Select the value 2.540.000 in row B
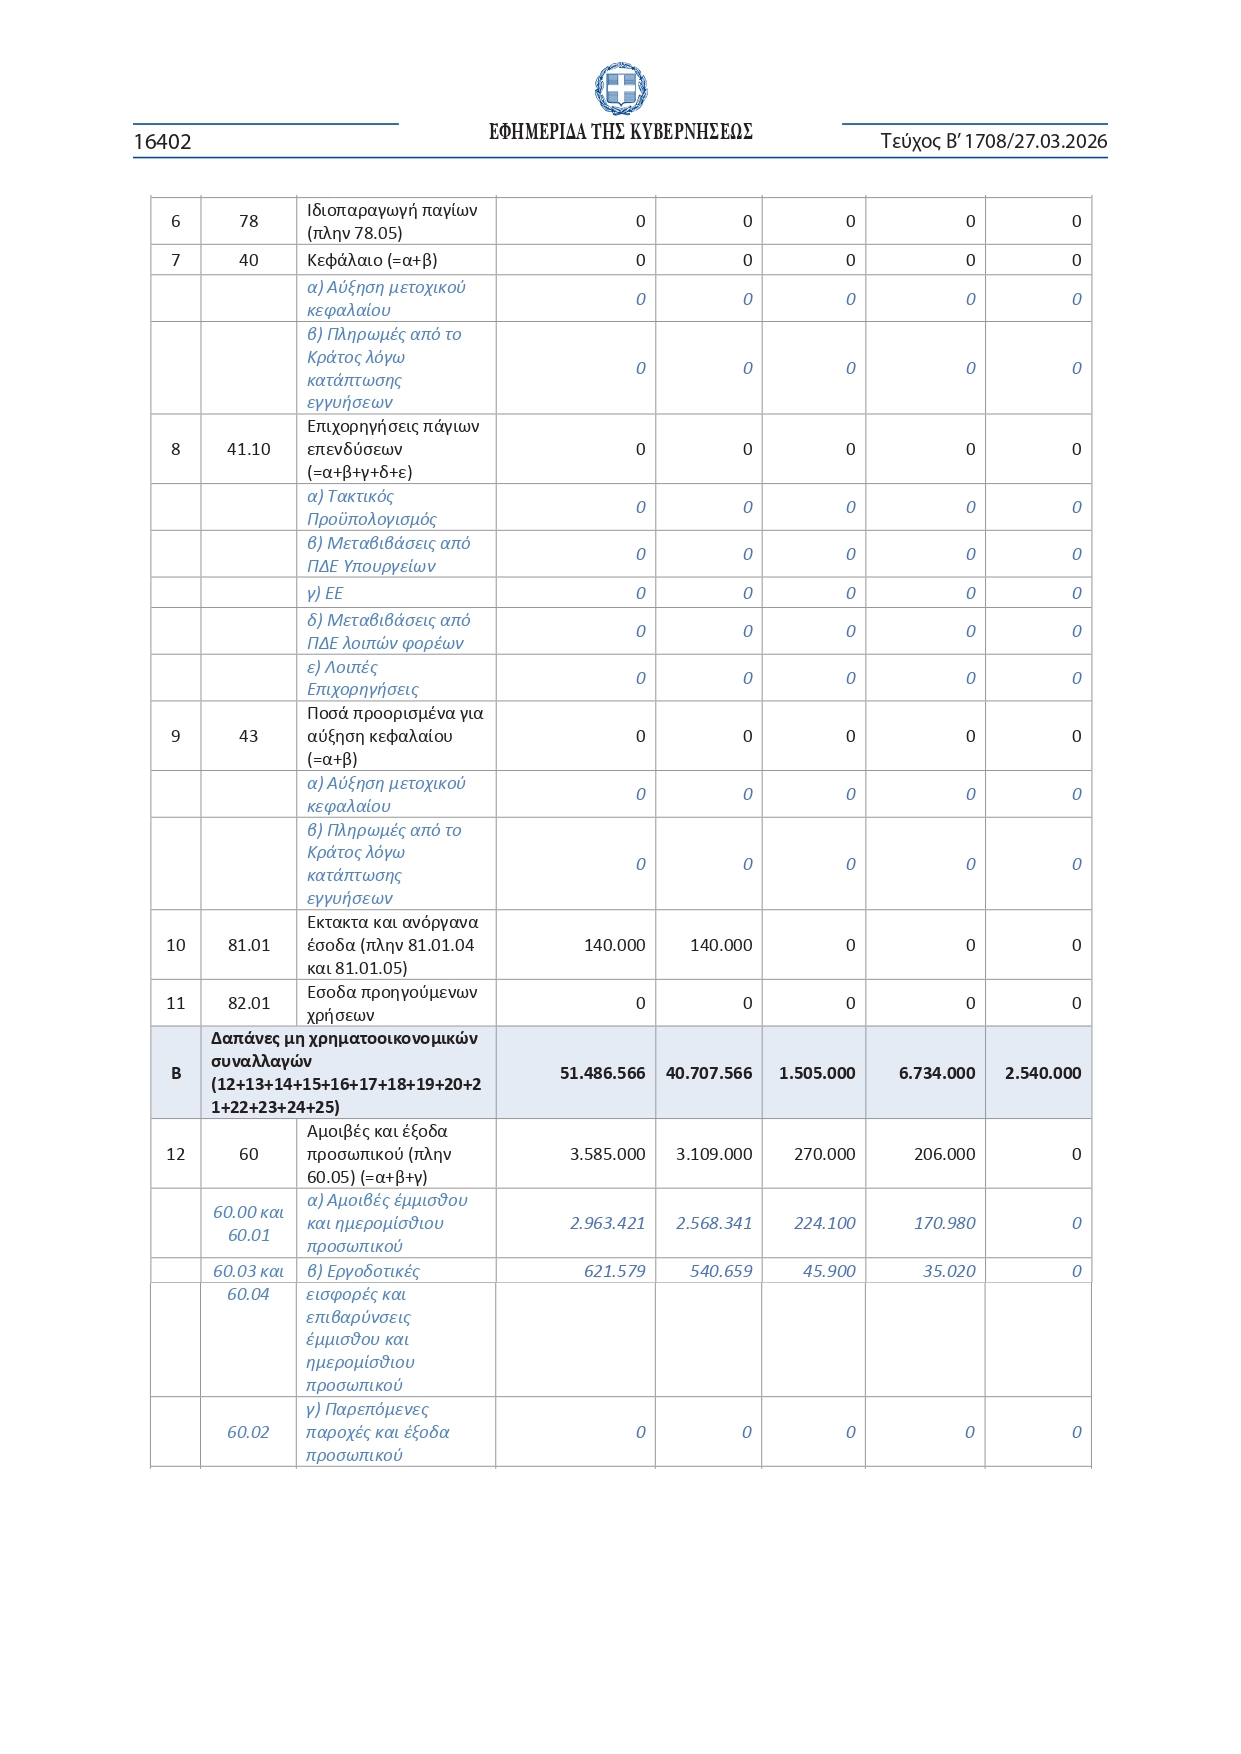1241x1754 pixels. click(1042, 1073)
